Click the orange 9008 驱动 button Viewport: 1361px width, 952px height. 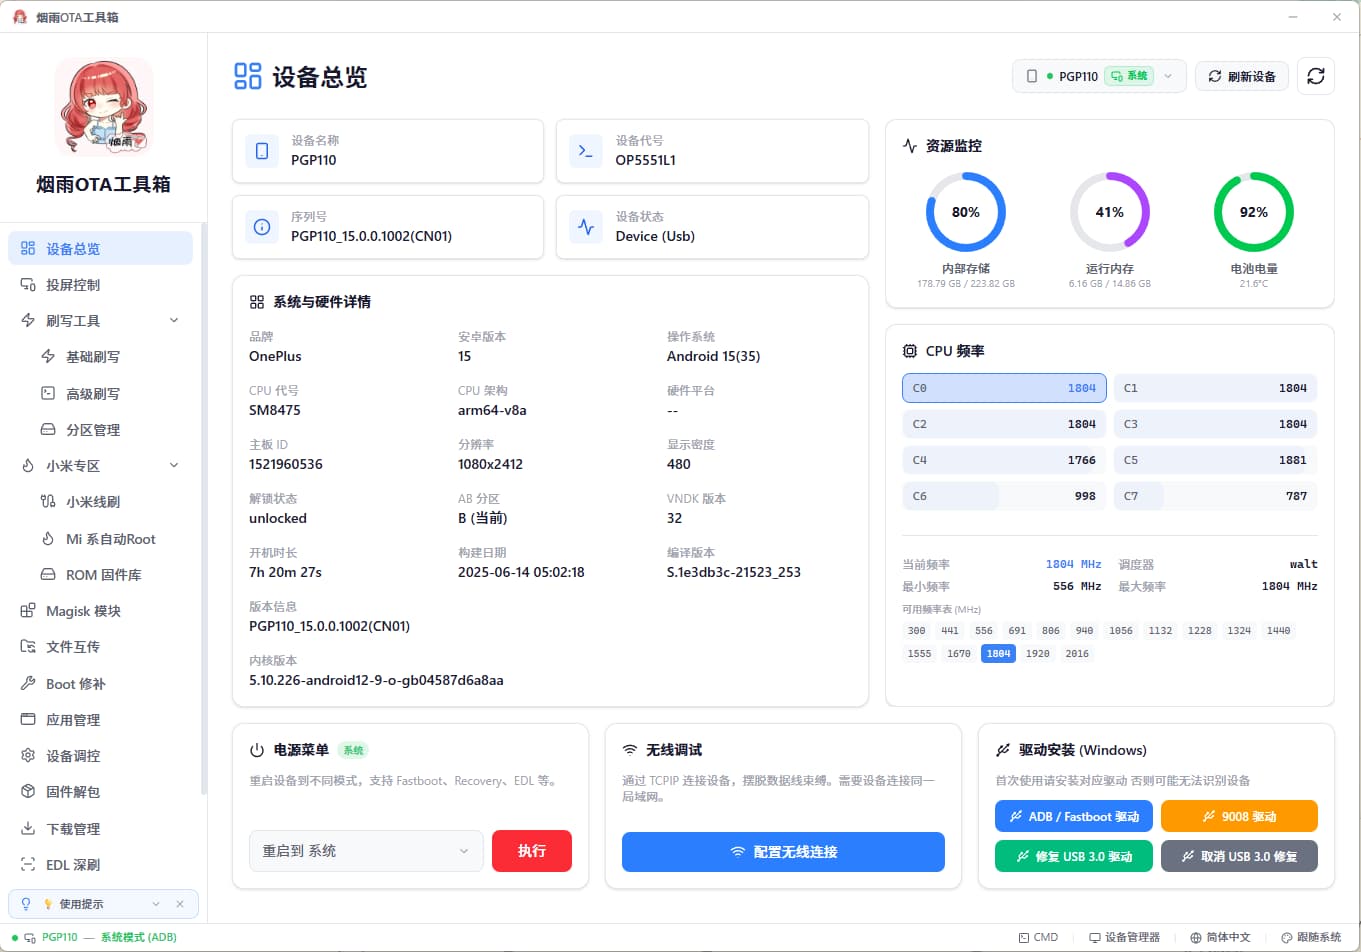coord(1239,816)
